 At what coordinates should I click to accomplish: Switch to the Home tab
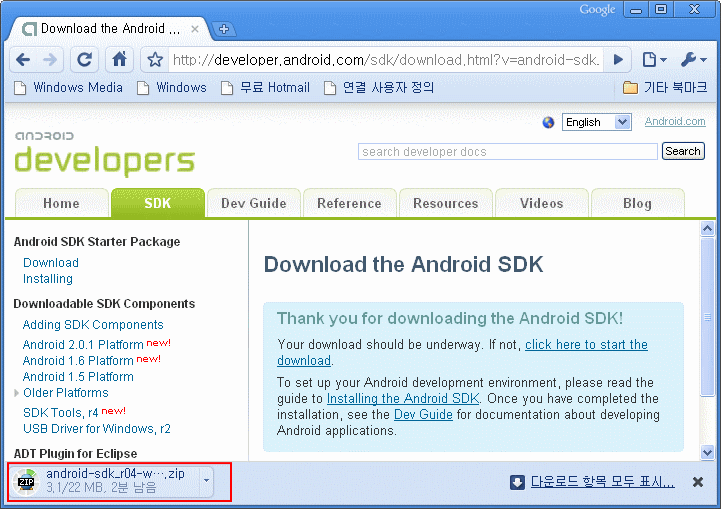pos(62,203)
